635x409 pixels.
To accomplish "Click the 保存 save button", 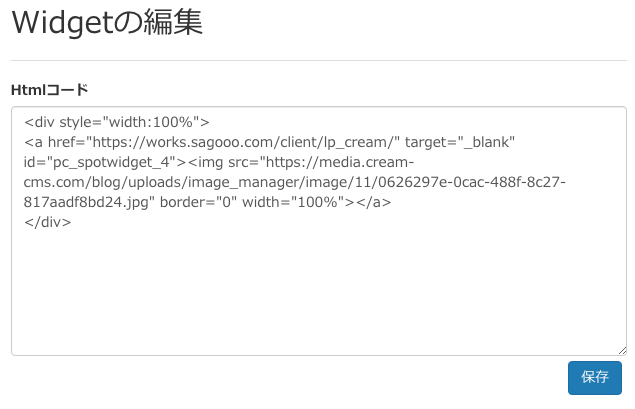I will click(x=595, y=377).
